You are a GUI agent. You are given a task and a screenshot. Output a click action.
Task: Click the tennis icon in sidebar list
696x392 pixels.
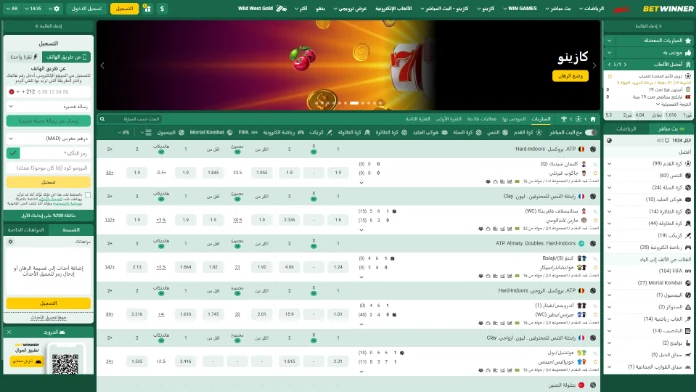tap(688, 175)
